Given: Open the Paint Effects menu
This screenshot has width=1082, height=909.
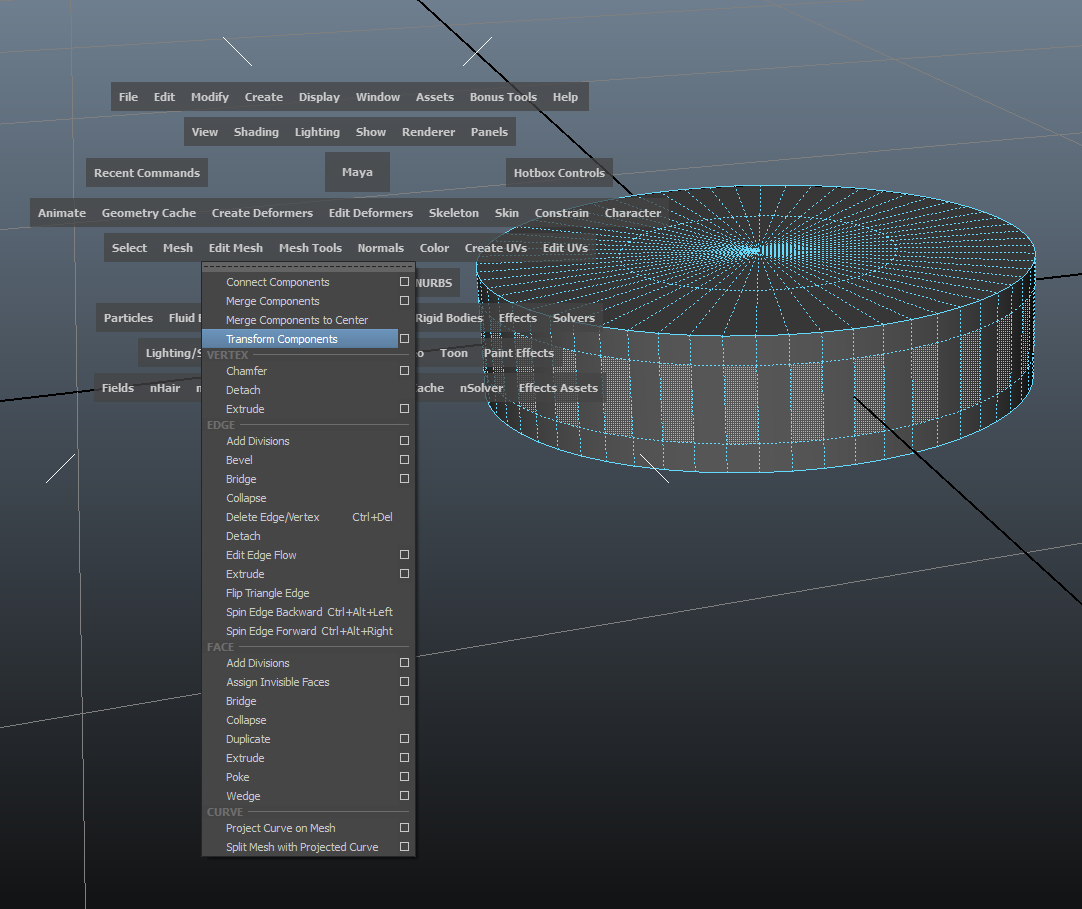Looking at the screenshot, I should [x=519, y=353].
